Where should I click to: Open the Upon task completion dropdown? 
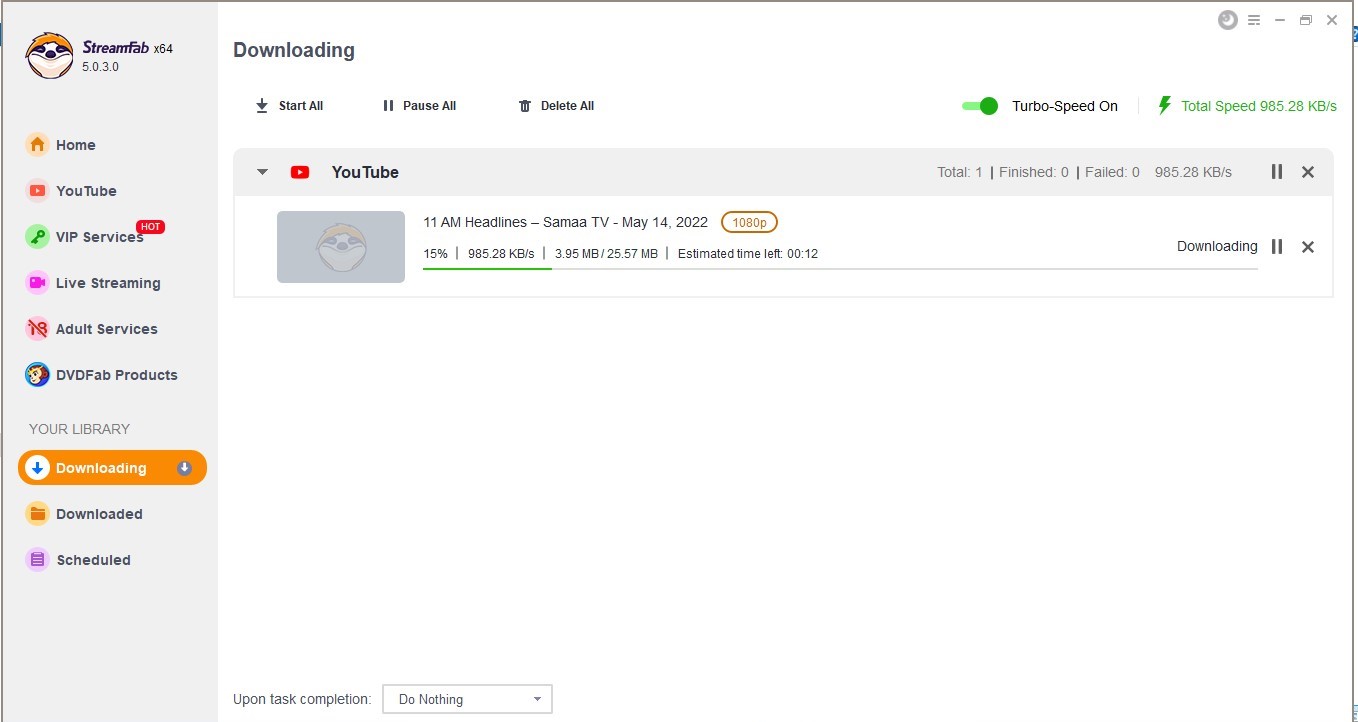[x=467, y=699]
